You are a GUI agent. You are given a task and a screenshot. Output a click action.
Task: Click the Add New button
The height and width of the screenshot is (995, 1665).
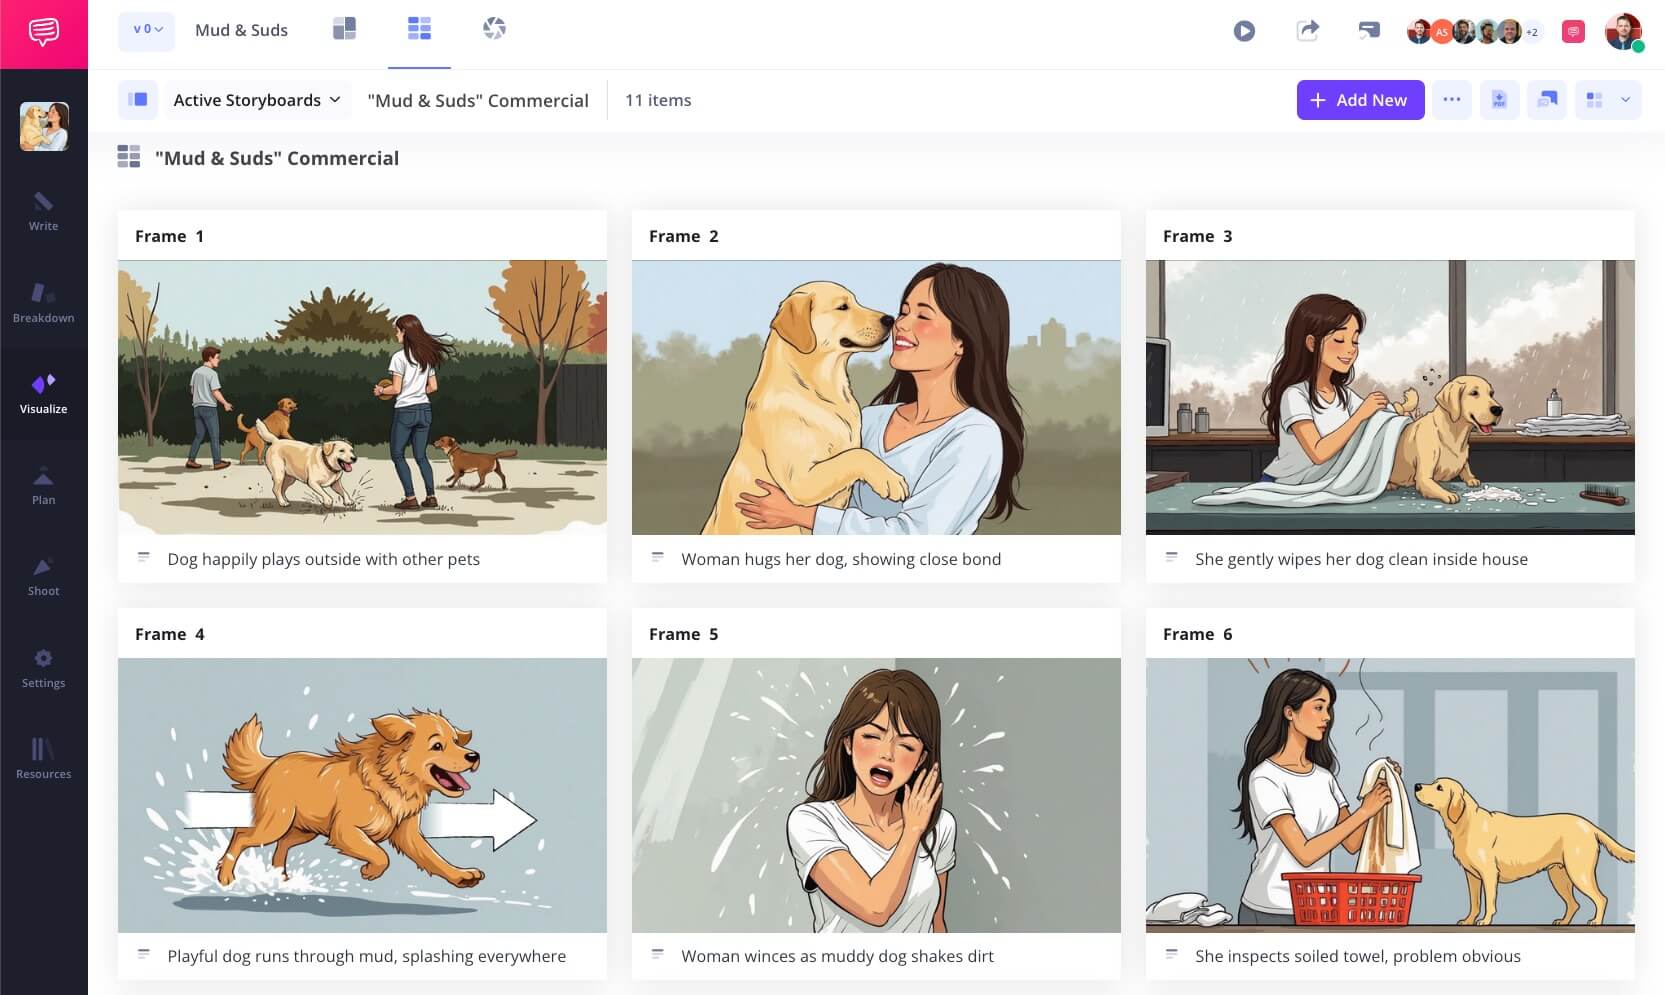pos(1360,100)
